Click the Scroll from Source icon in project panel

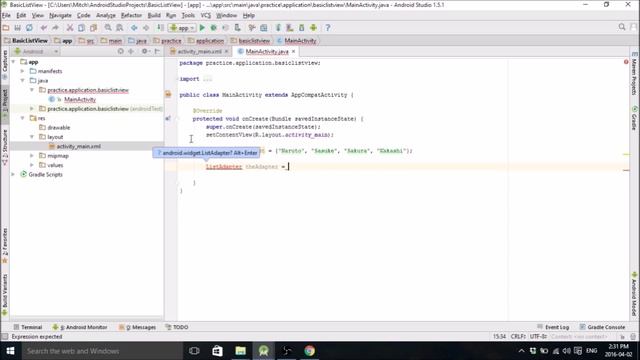point(120,51)
